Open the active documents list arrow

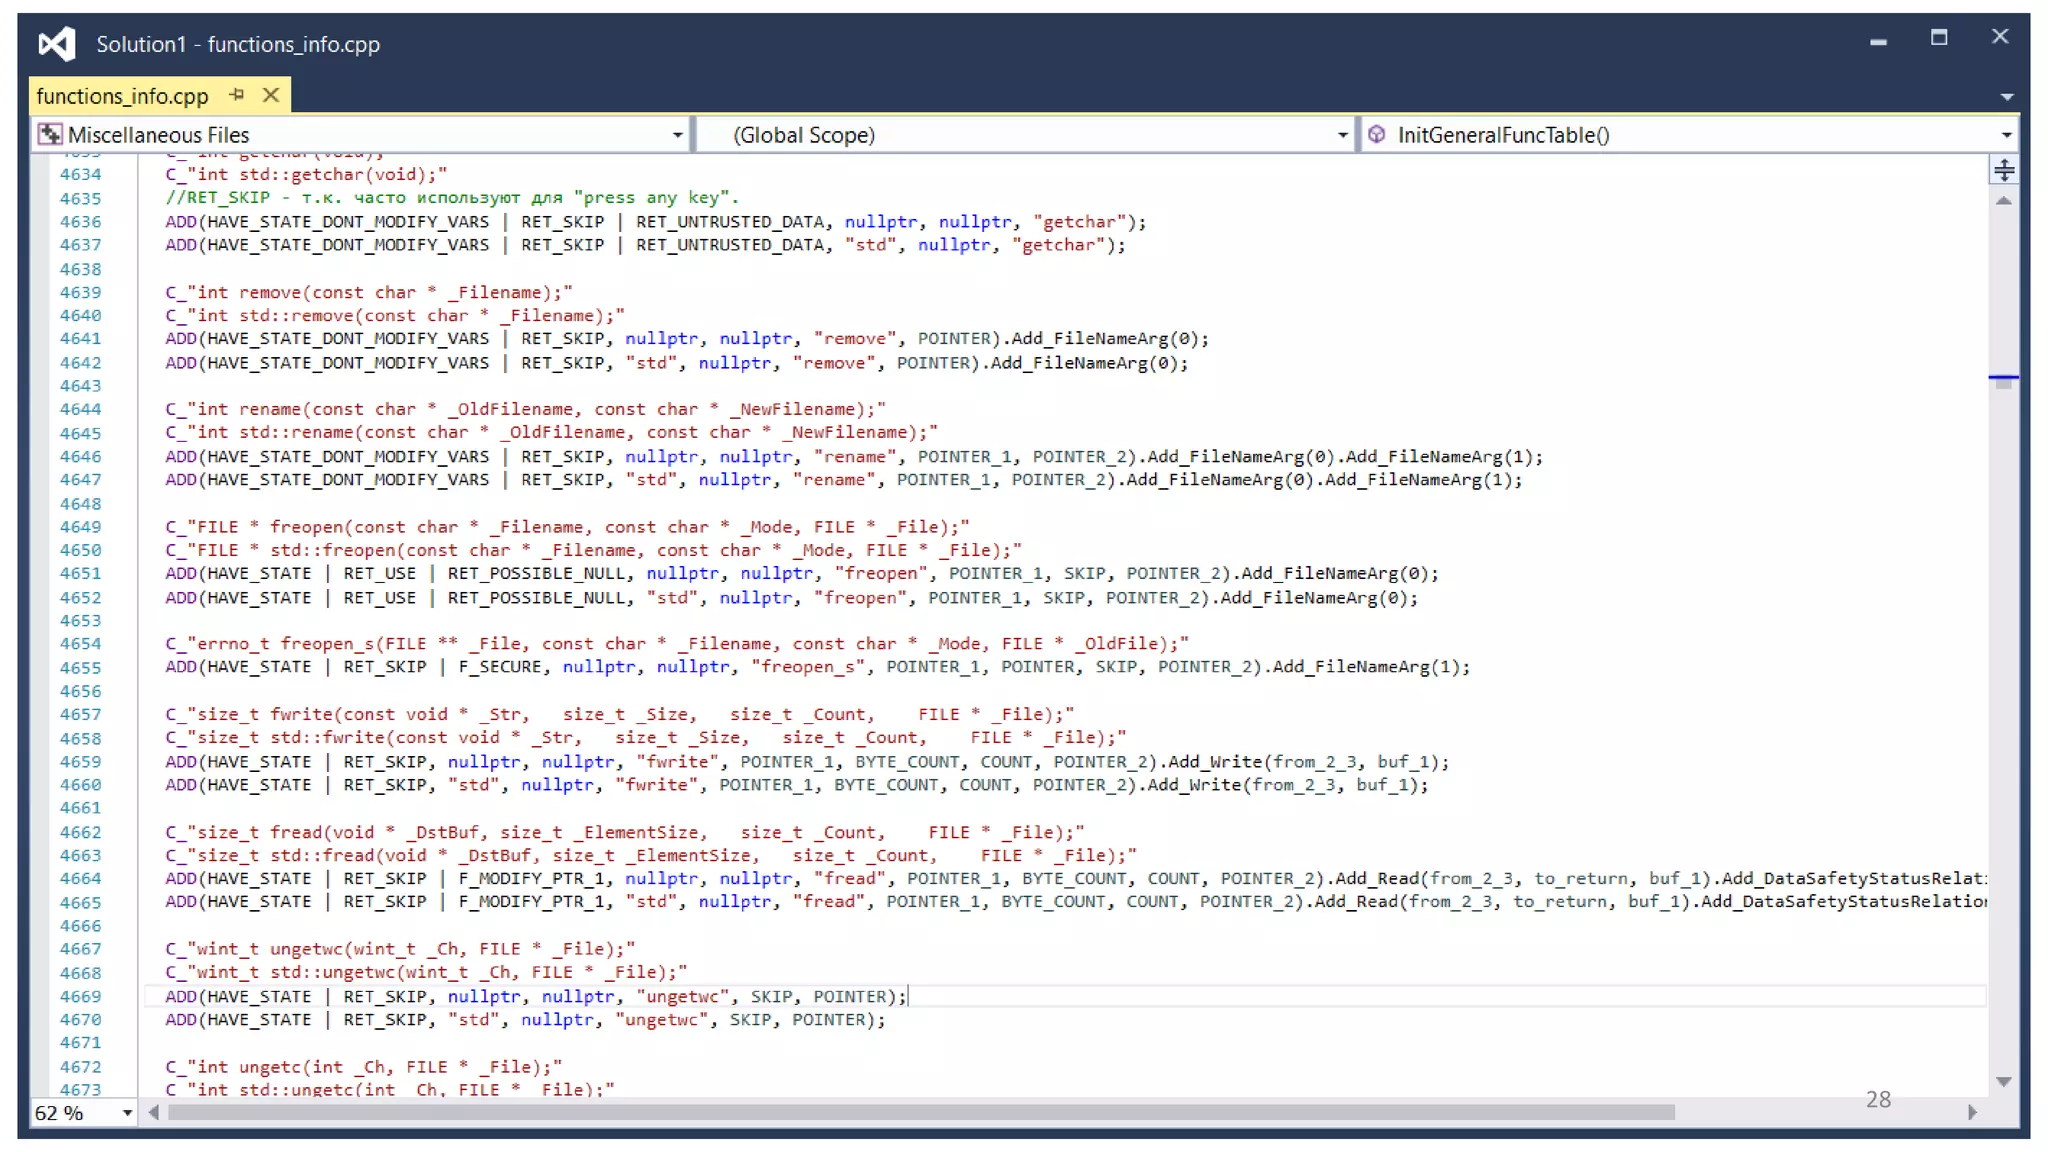2006,97
